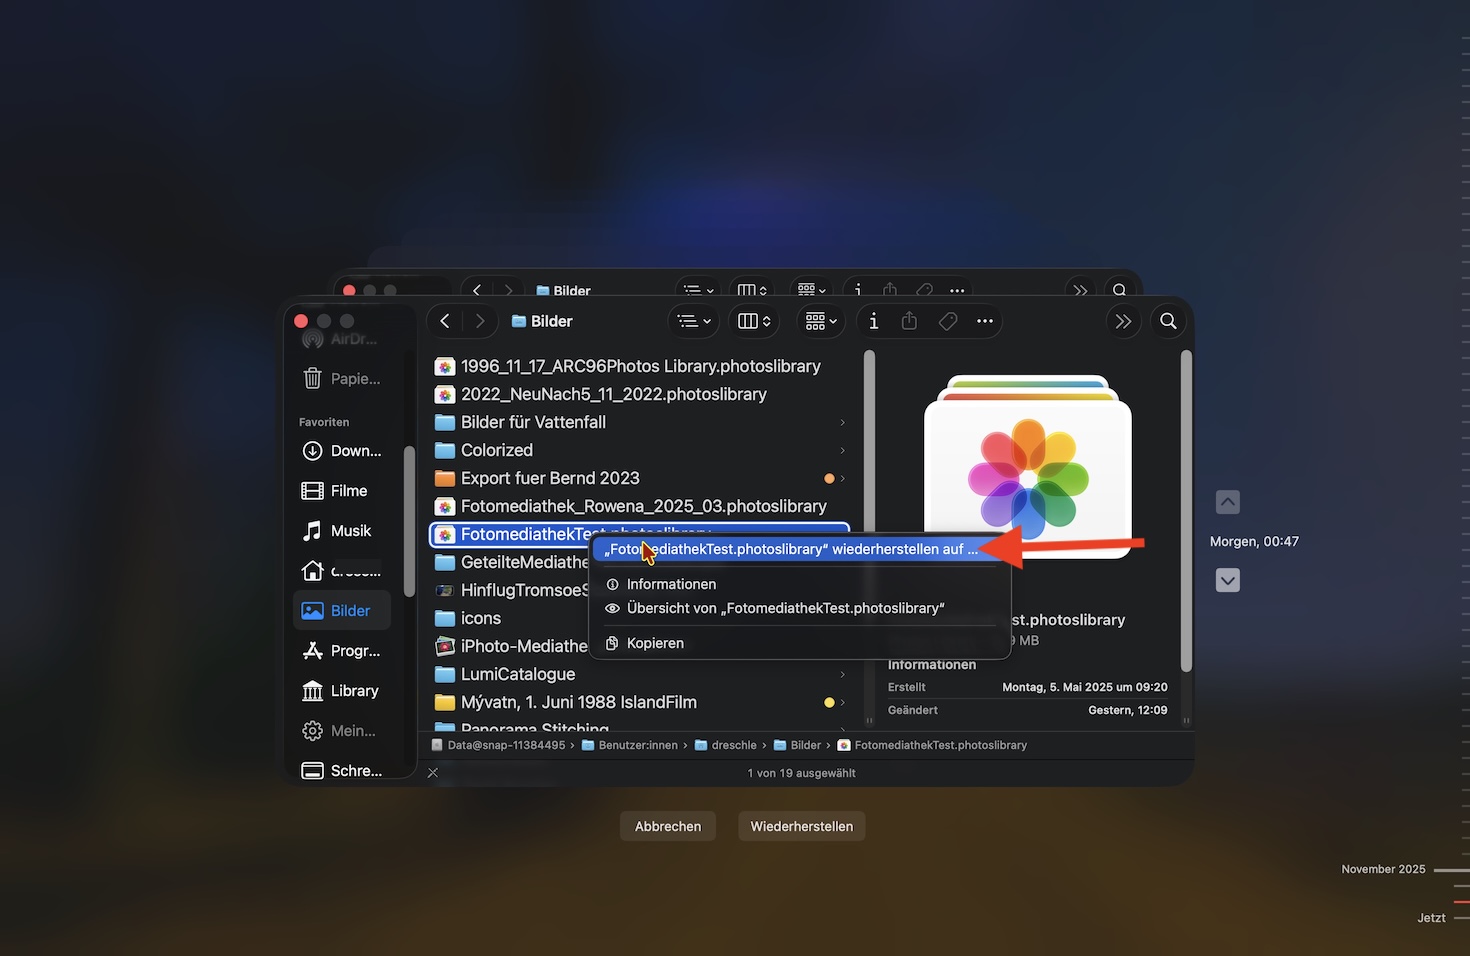
Task: Choose Kopieren from the context menu
Action: 800,643
